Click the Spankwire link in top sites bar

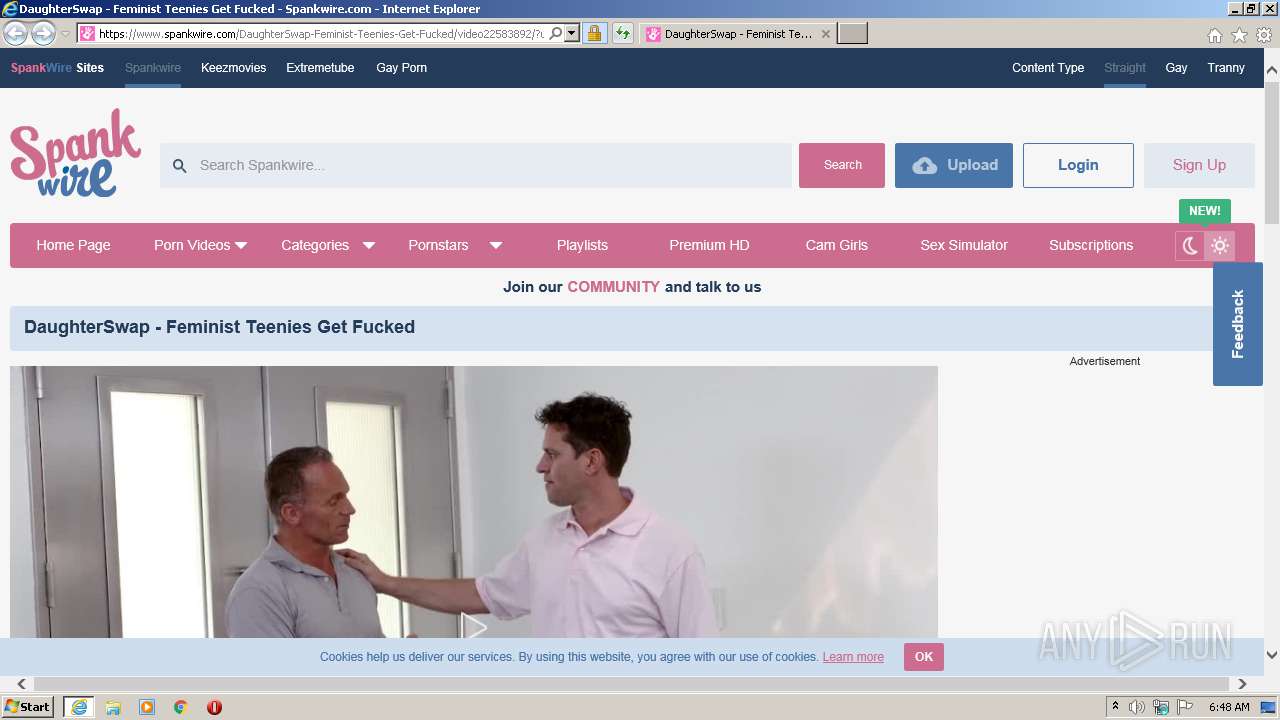click(153, 68)
